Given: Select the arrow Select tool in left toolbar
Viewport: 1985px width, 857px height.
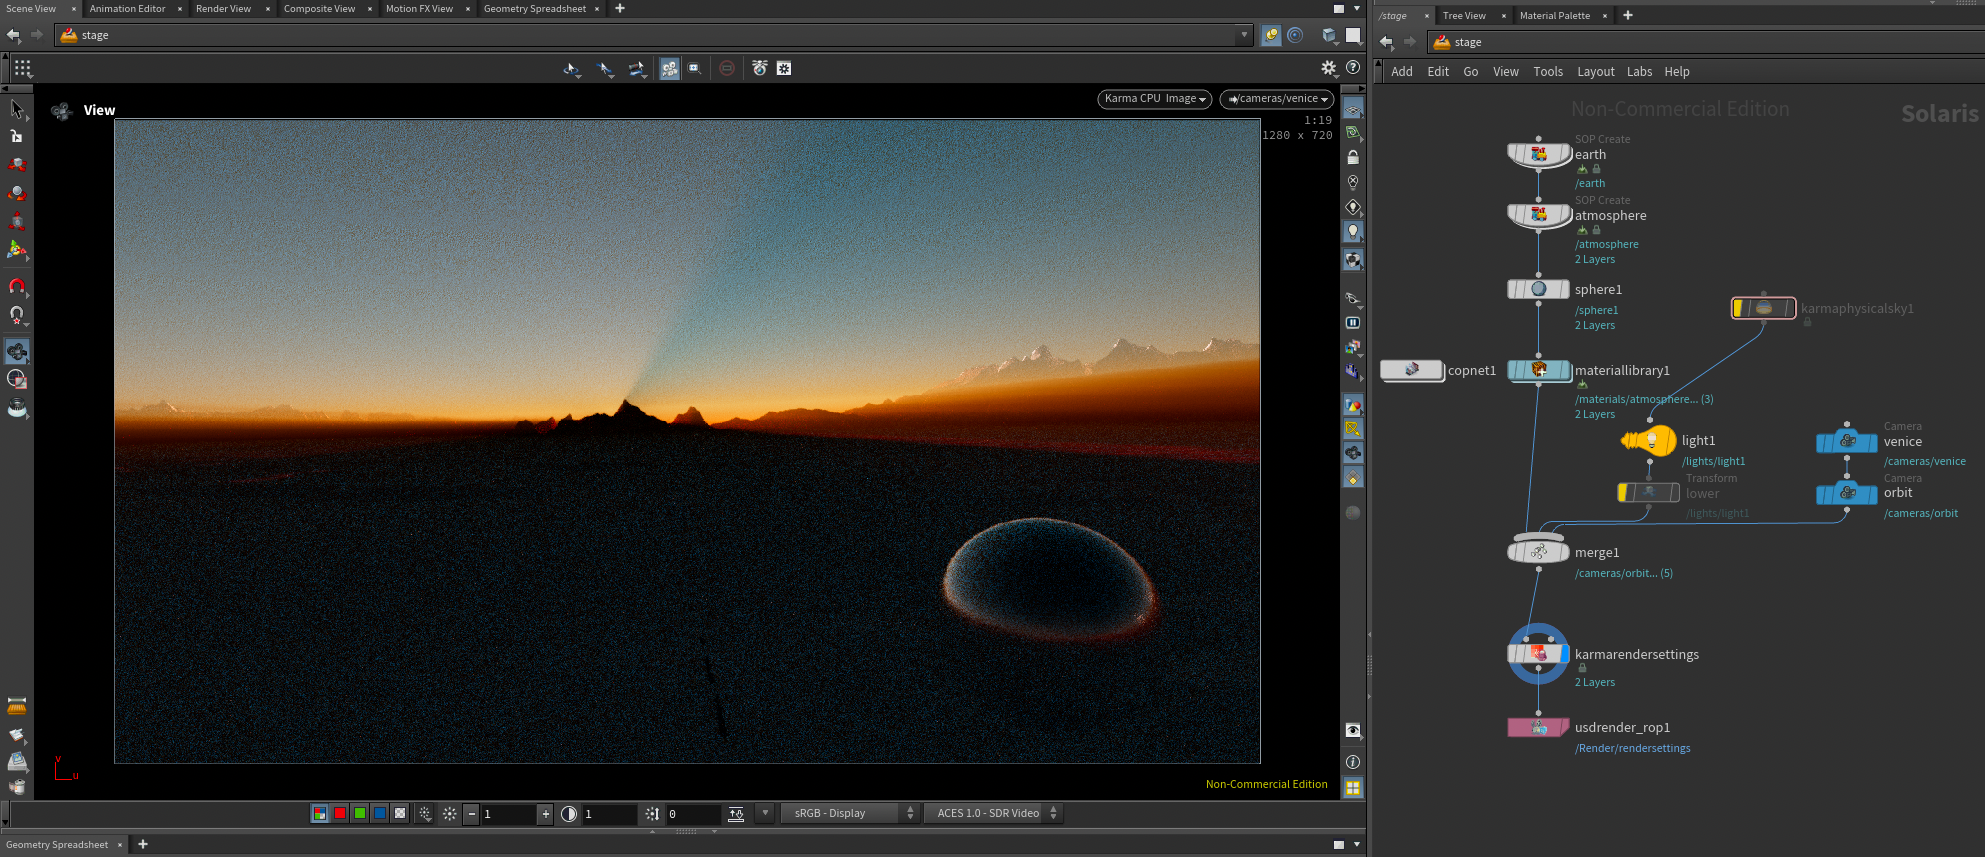Looking at the screenshot, I should click(16, 108).
